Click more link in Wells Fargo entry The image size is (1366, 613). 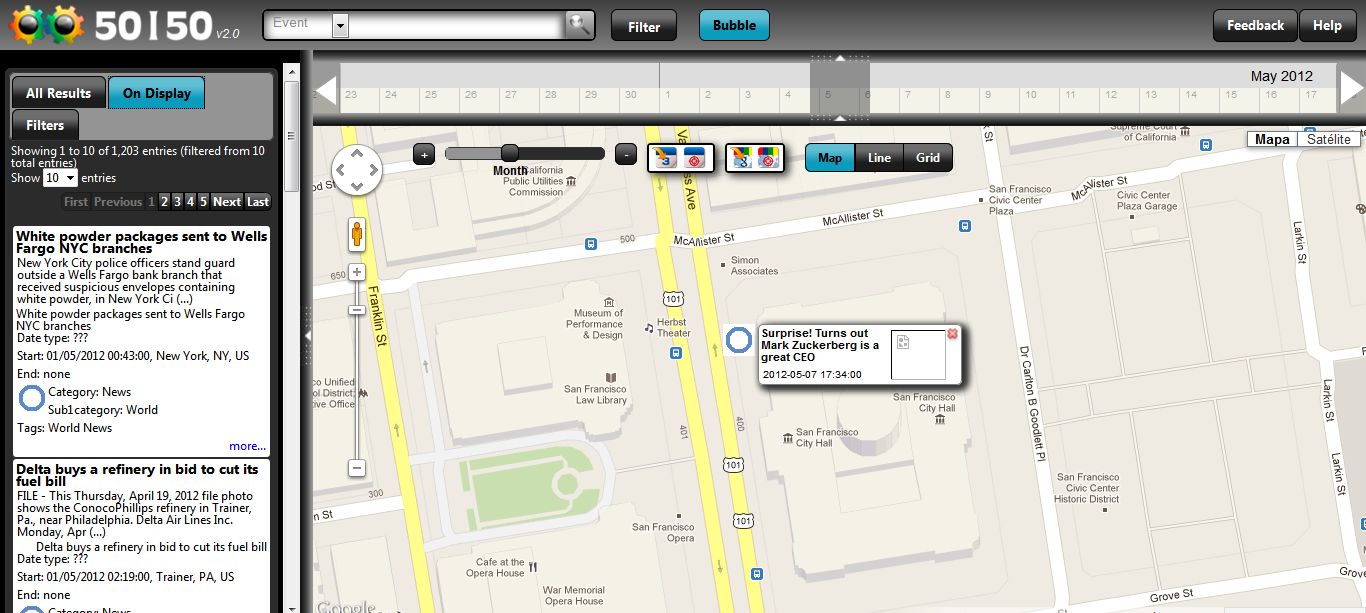[247, 446]
